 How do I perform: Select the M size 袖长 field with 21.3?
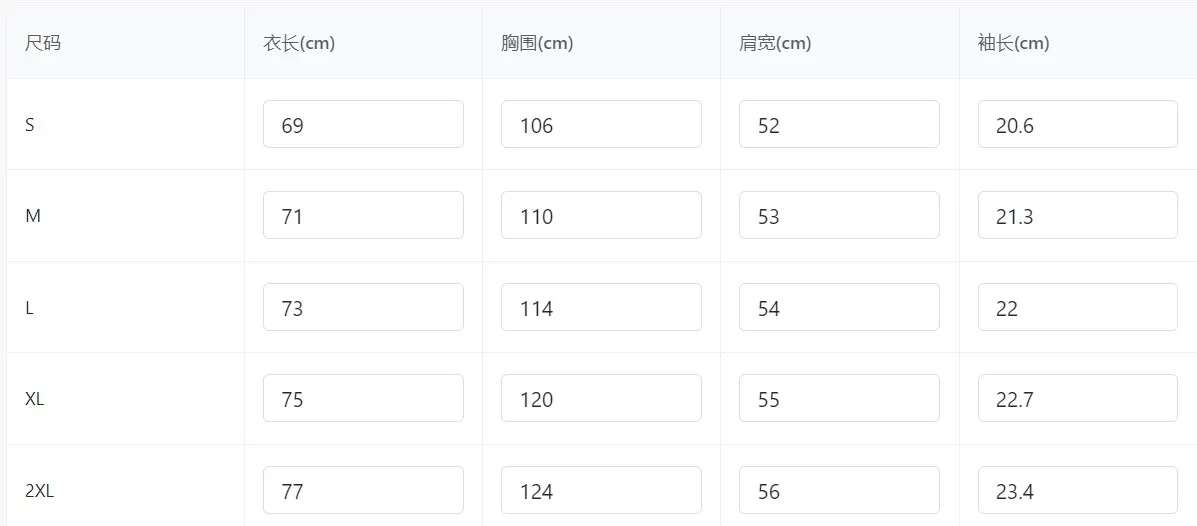coord(1077,216)
